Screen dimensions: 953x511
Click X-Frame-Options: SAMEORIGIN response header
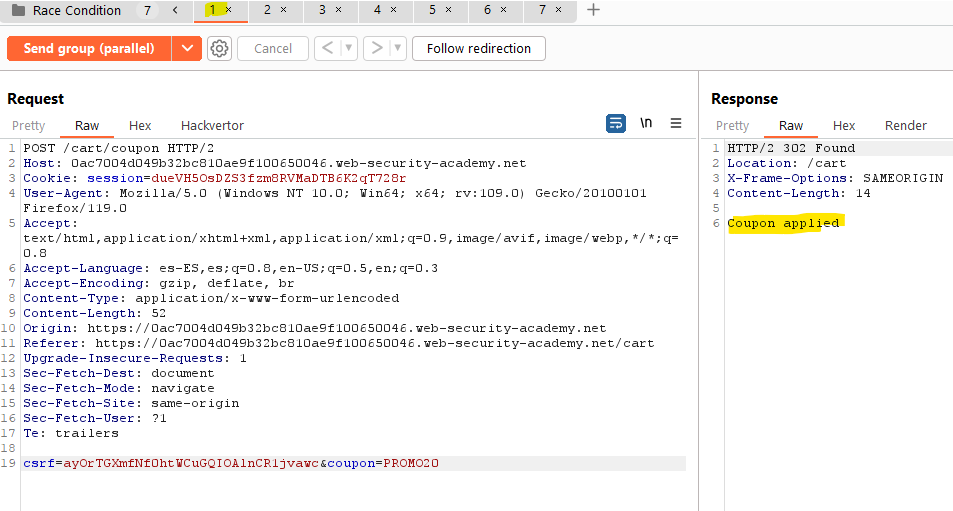[835, 178]
